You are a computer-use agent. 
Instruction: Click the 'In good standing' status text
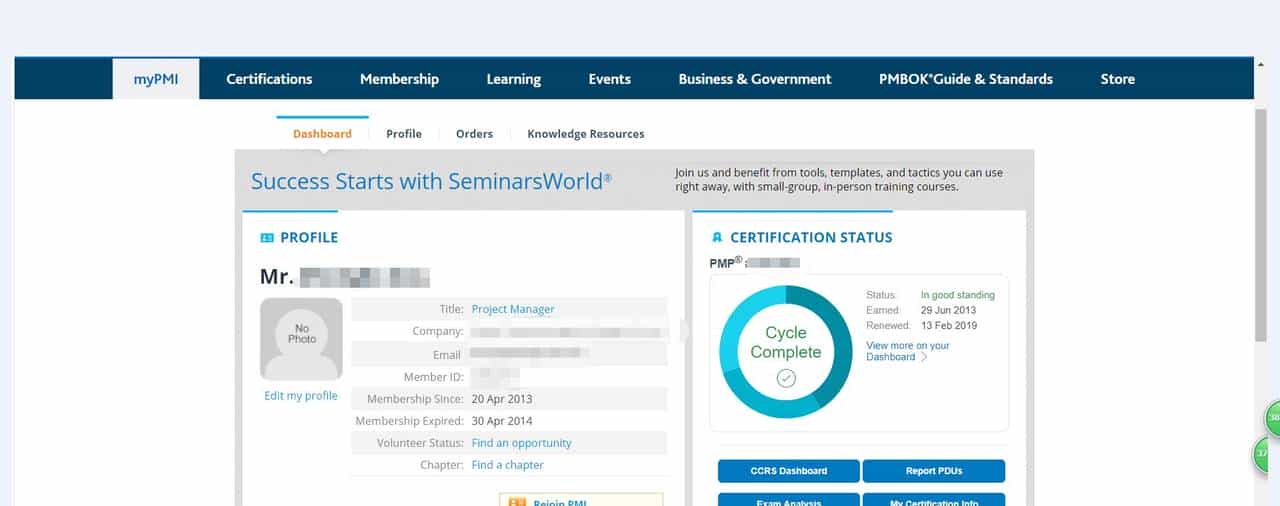click(958, 295)
